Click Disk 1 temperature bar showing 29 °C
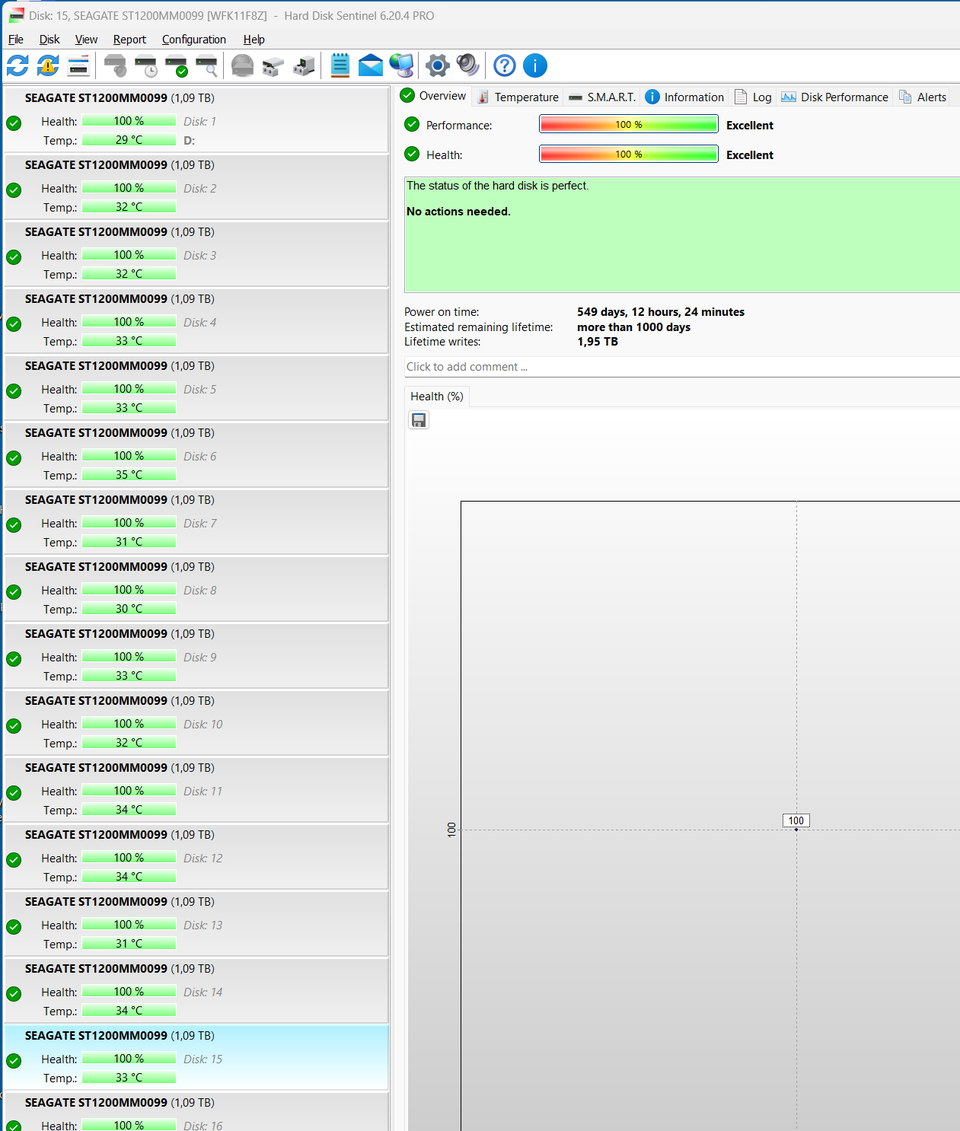This screenshot has height=1131, width=960. pos(129,140)
